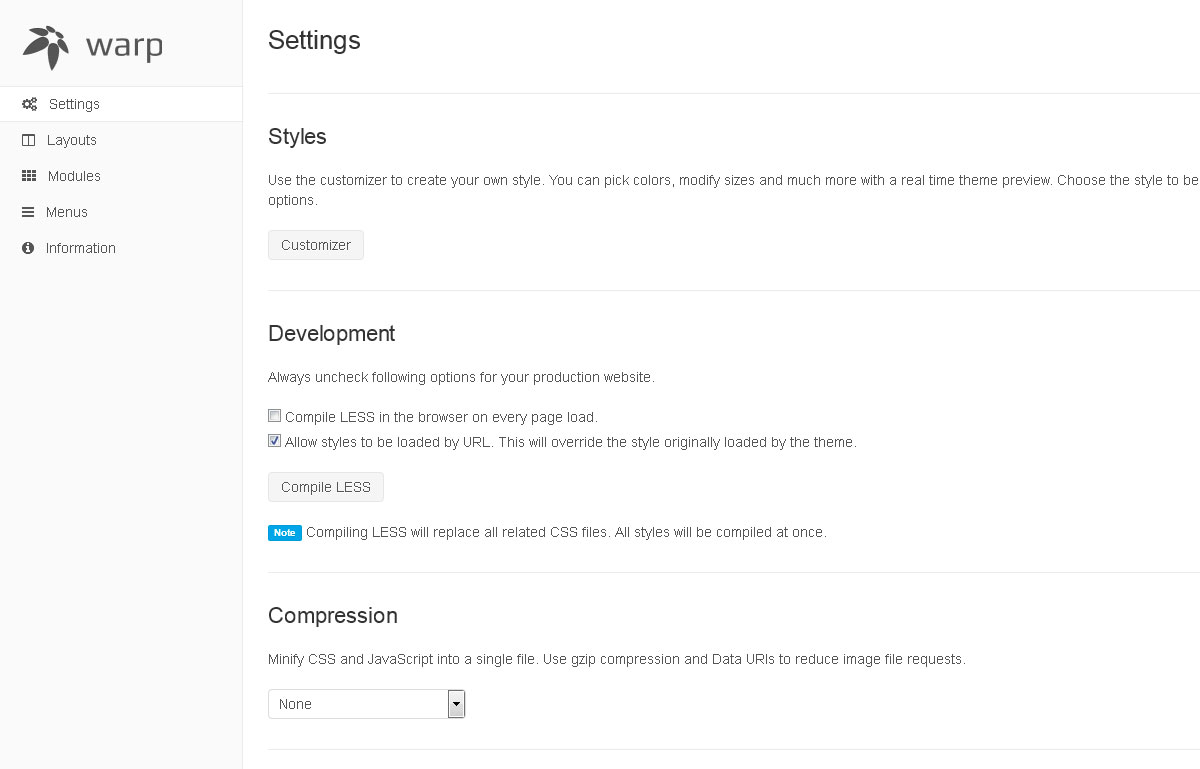1200x769 pixels.
Task: Switch to the Menus sidebar label
Action: [67, 212]
